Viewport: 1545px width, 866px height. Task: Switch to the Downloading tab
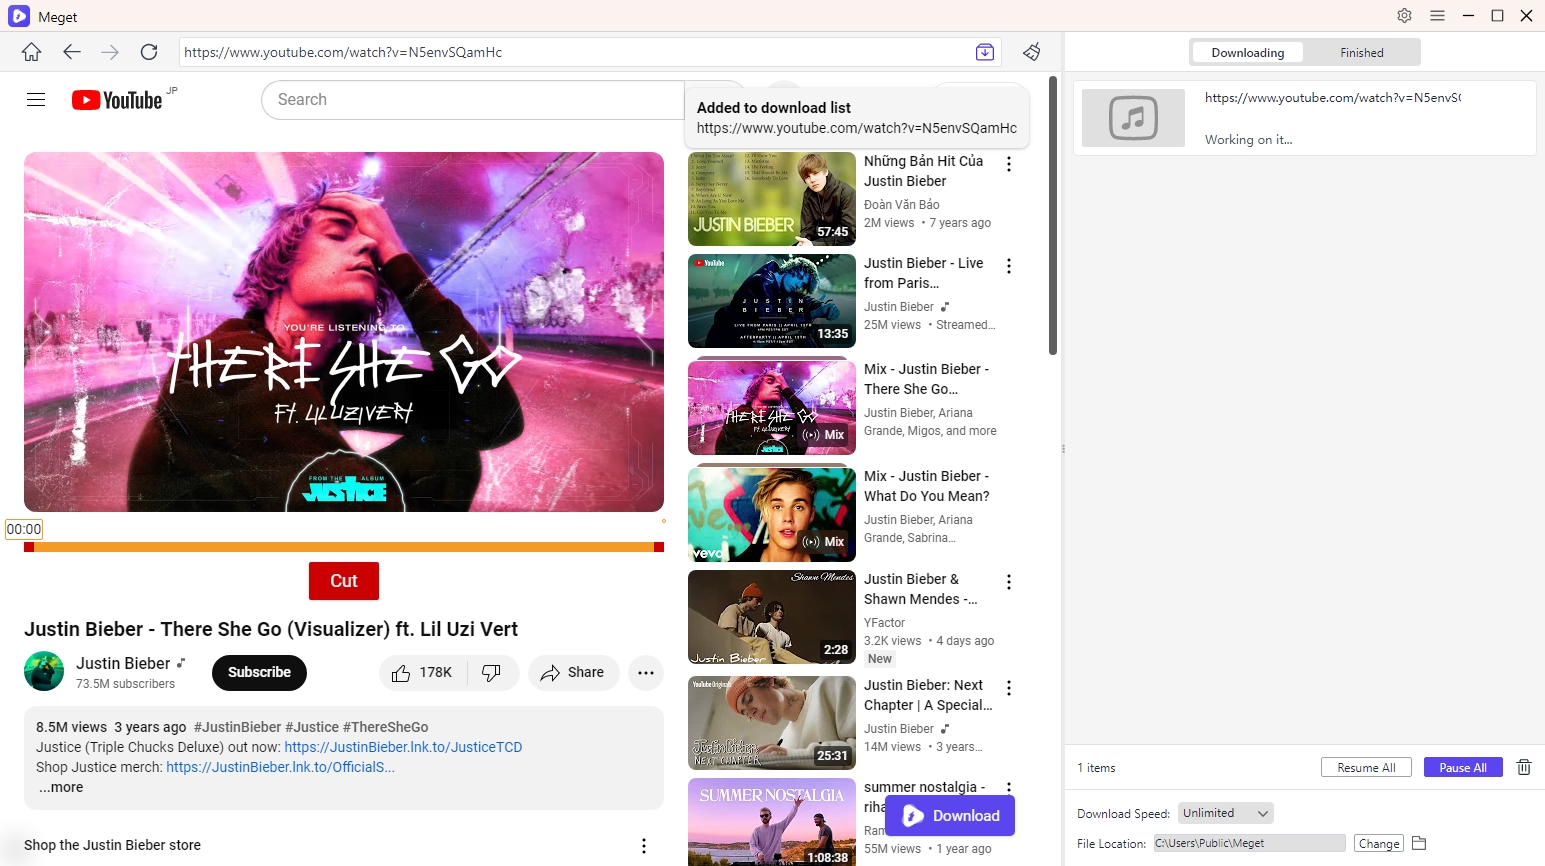pyautogui.click(x=1248, y=53)
